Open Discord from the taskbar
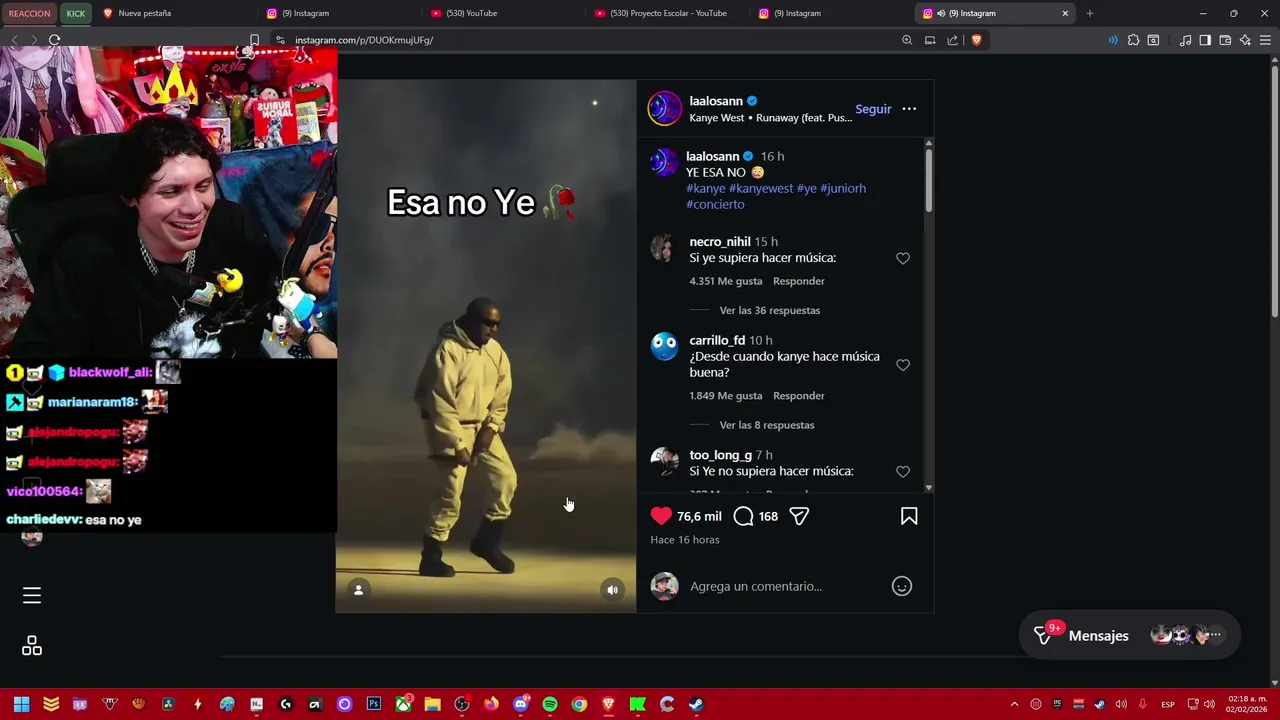 (520, 704)
